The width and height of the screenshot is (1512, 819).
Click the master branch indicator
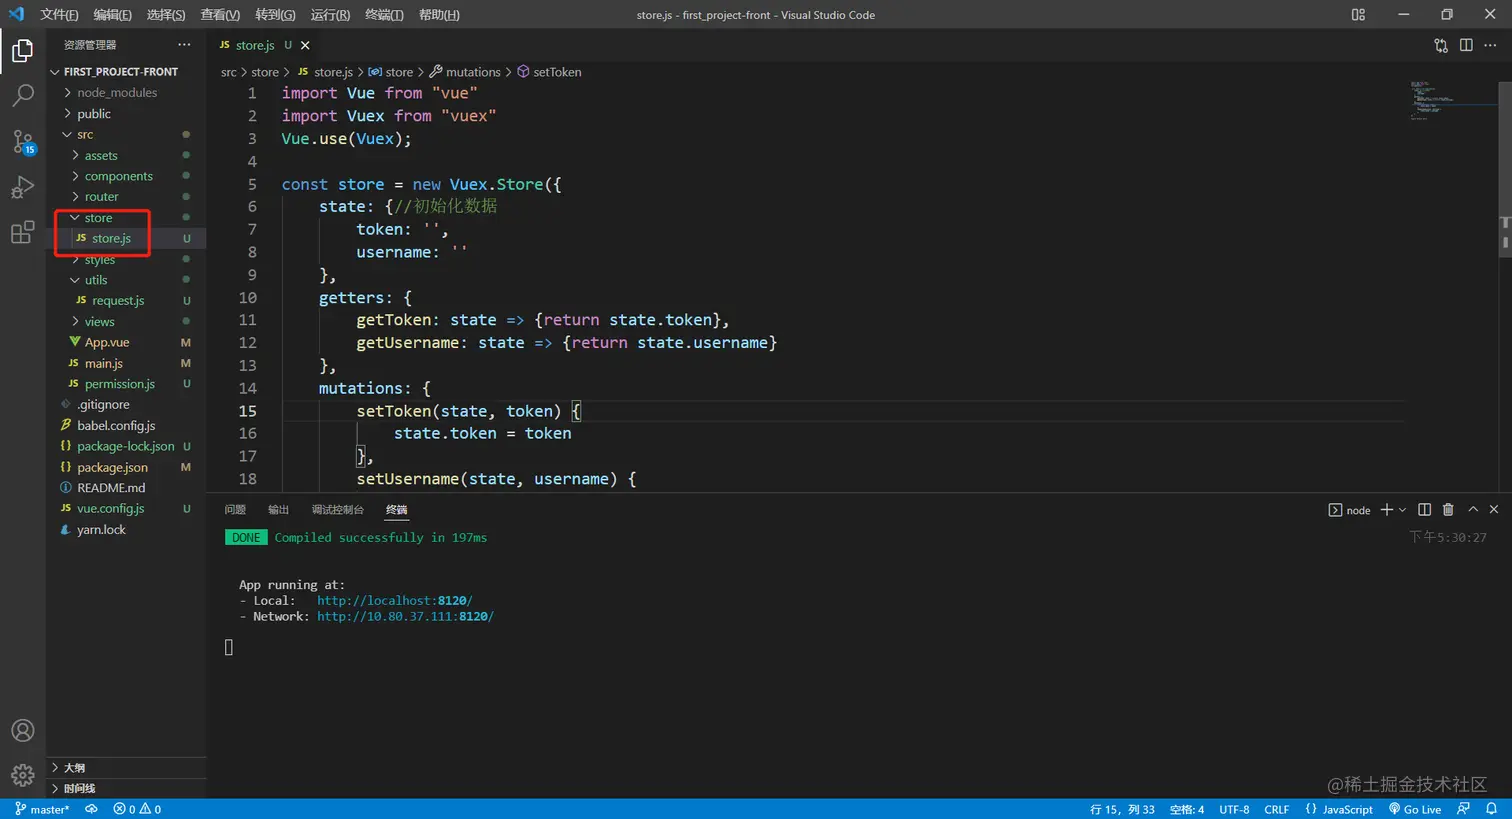42,809
